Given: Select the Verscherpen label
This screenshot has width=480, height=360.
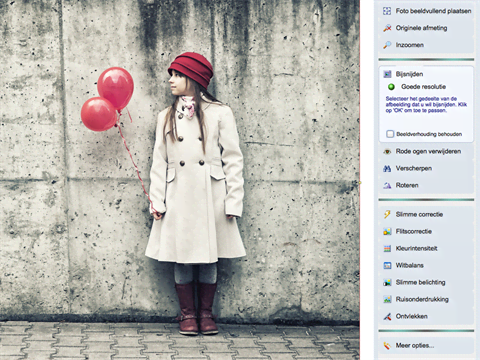Looking at the screenshot, I should click(414, 168).
